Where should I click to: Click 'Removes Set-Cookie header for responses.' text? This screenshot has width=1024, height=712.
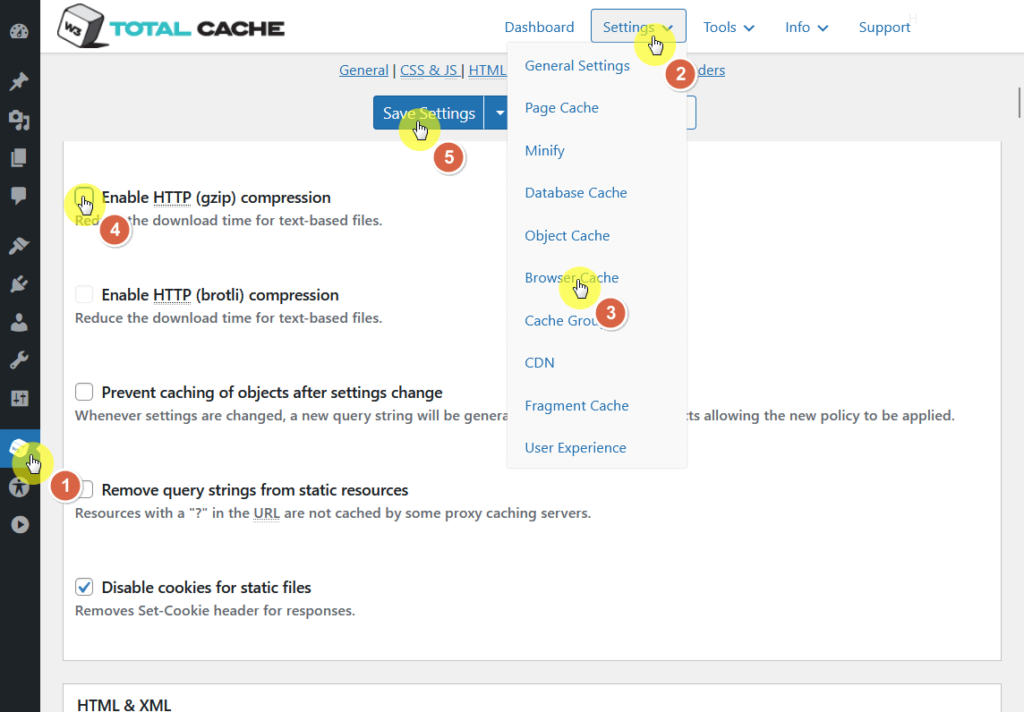(215, 611)
